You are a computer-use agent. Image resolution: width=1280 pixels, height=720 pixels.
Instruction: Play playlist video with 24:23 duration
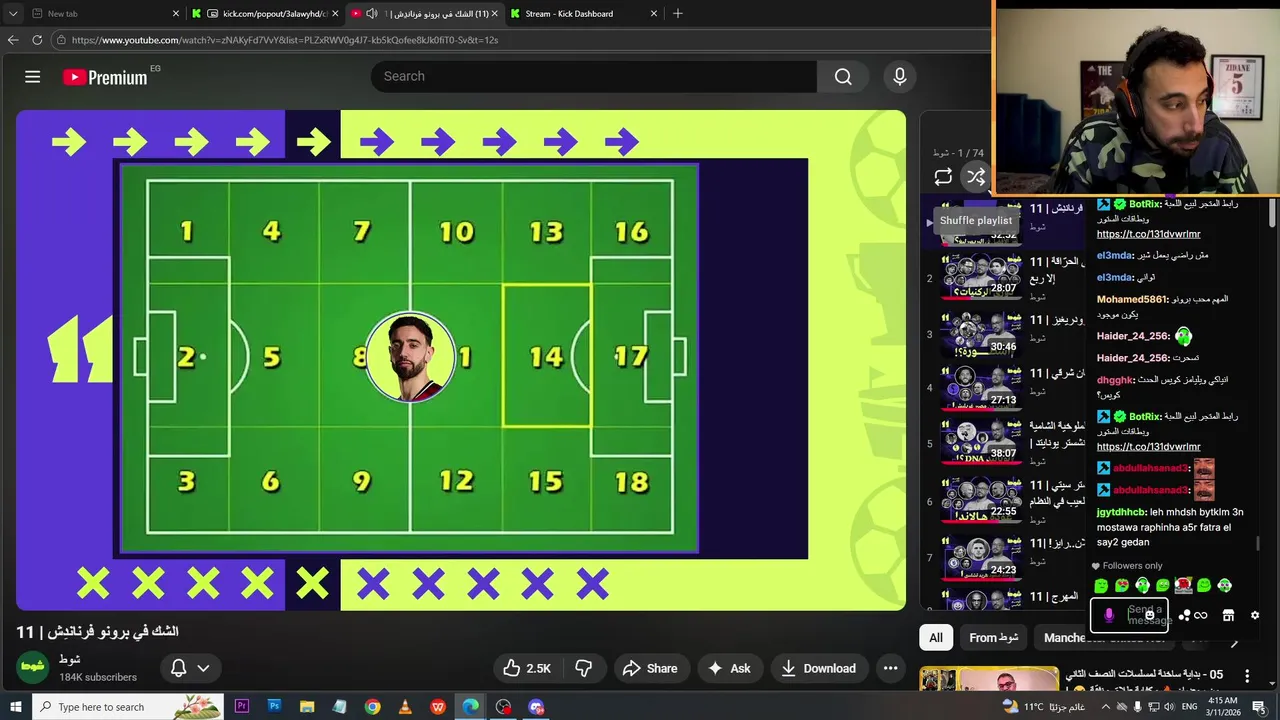point(980,557)
